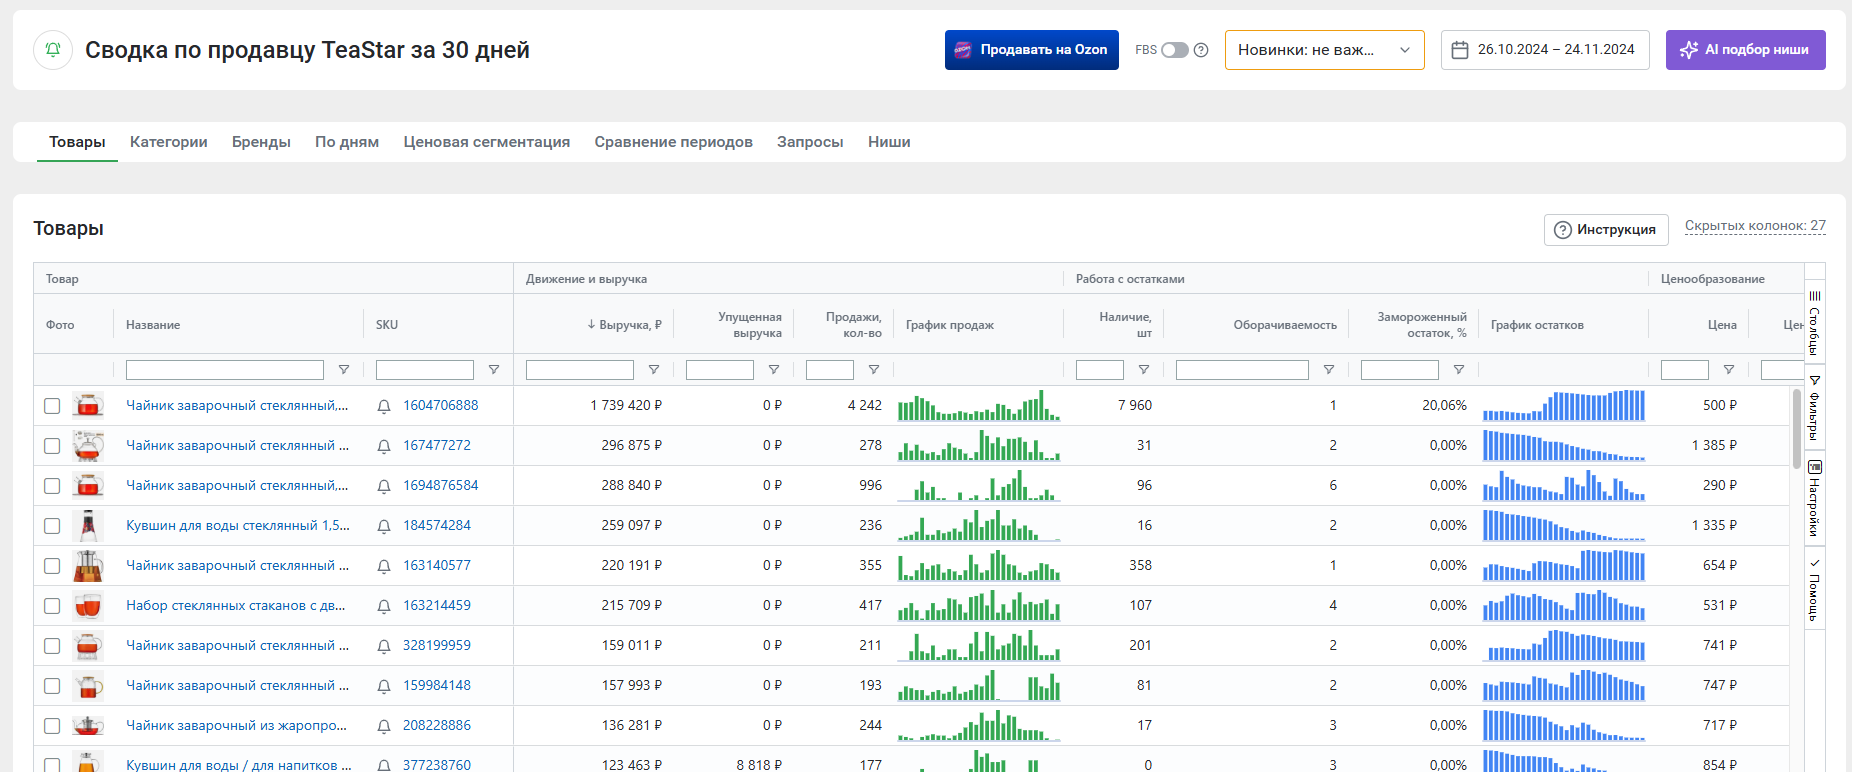Screen dimensions: 1852x781
Task: Click the bell icon next to SKU 328199959
Action: [x=384, y=646]
